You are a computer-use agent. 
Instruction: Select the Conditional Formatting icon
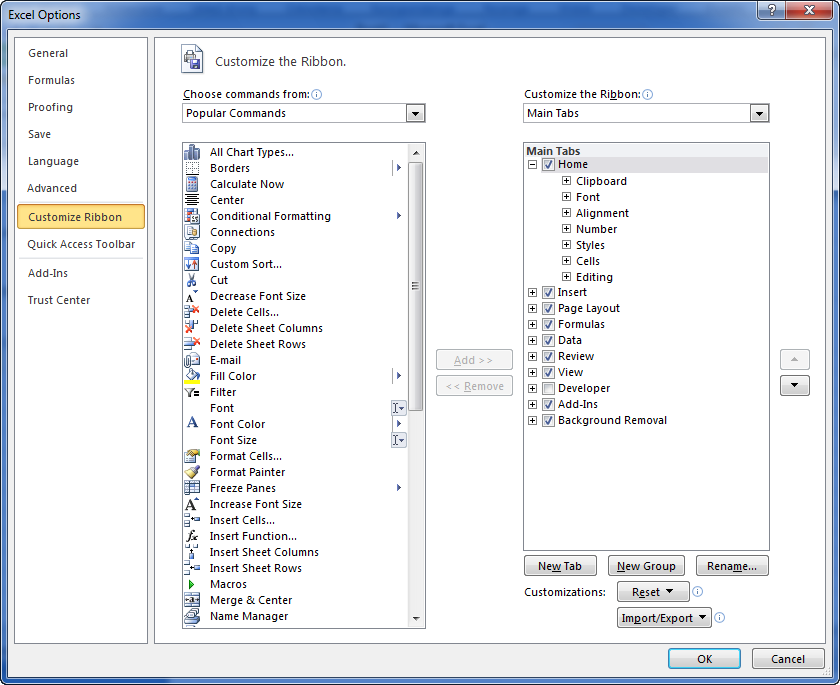point(192,216)
